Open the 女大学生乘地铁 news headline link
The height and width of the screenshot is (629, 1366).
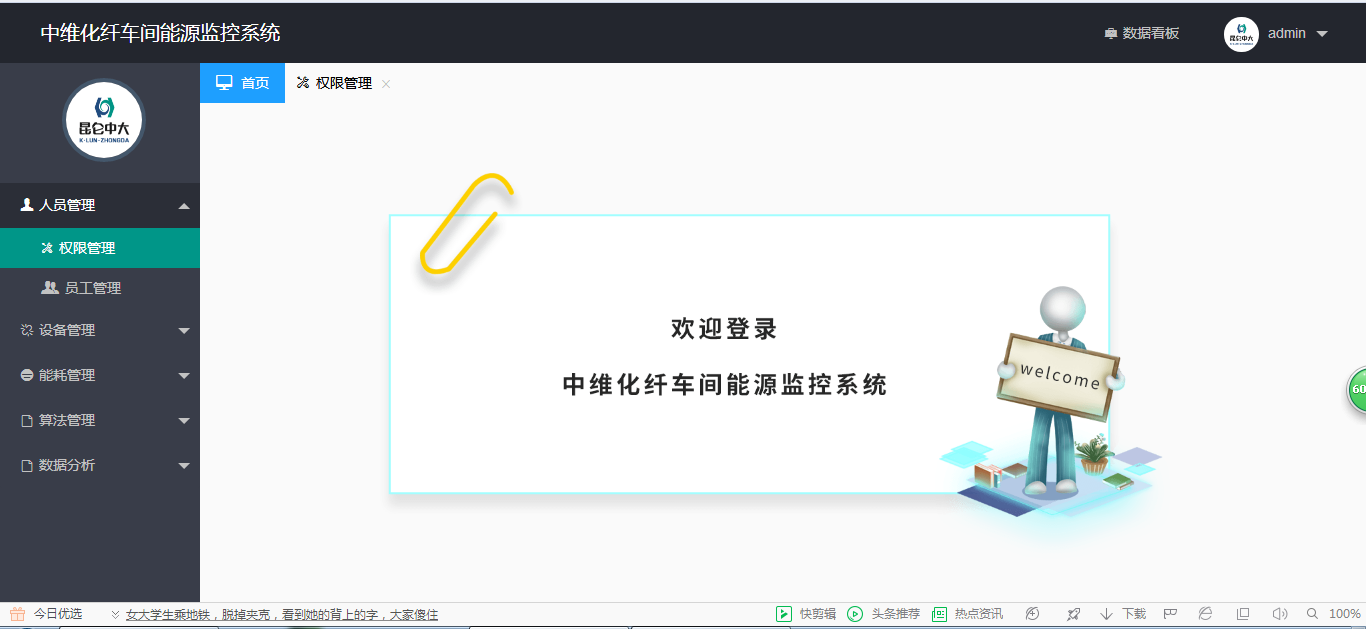[x=282, y=615]
